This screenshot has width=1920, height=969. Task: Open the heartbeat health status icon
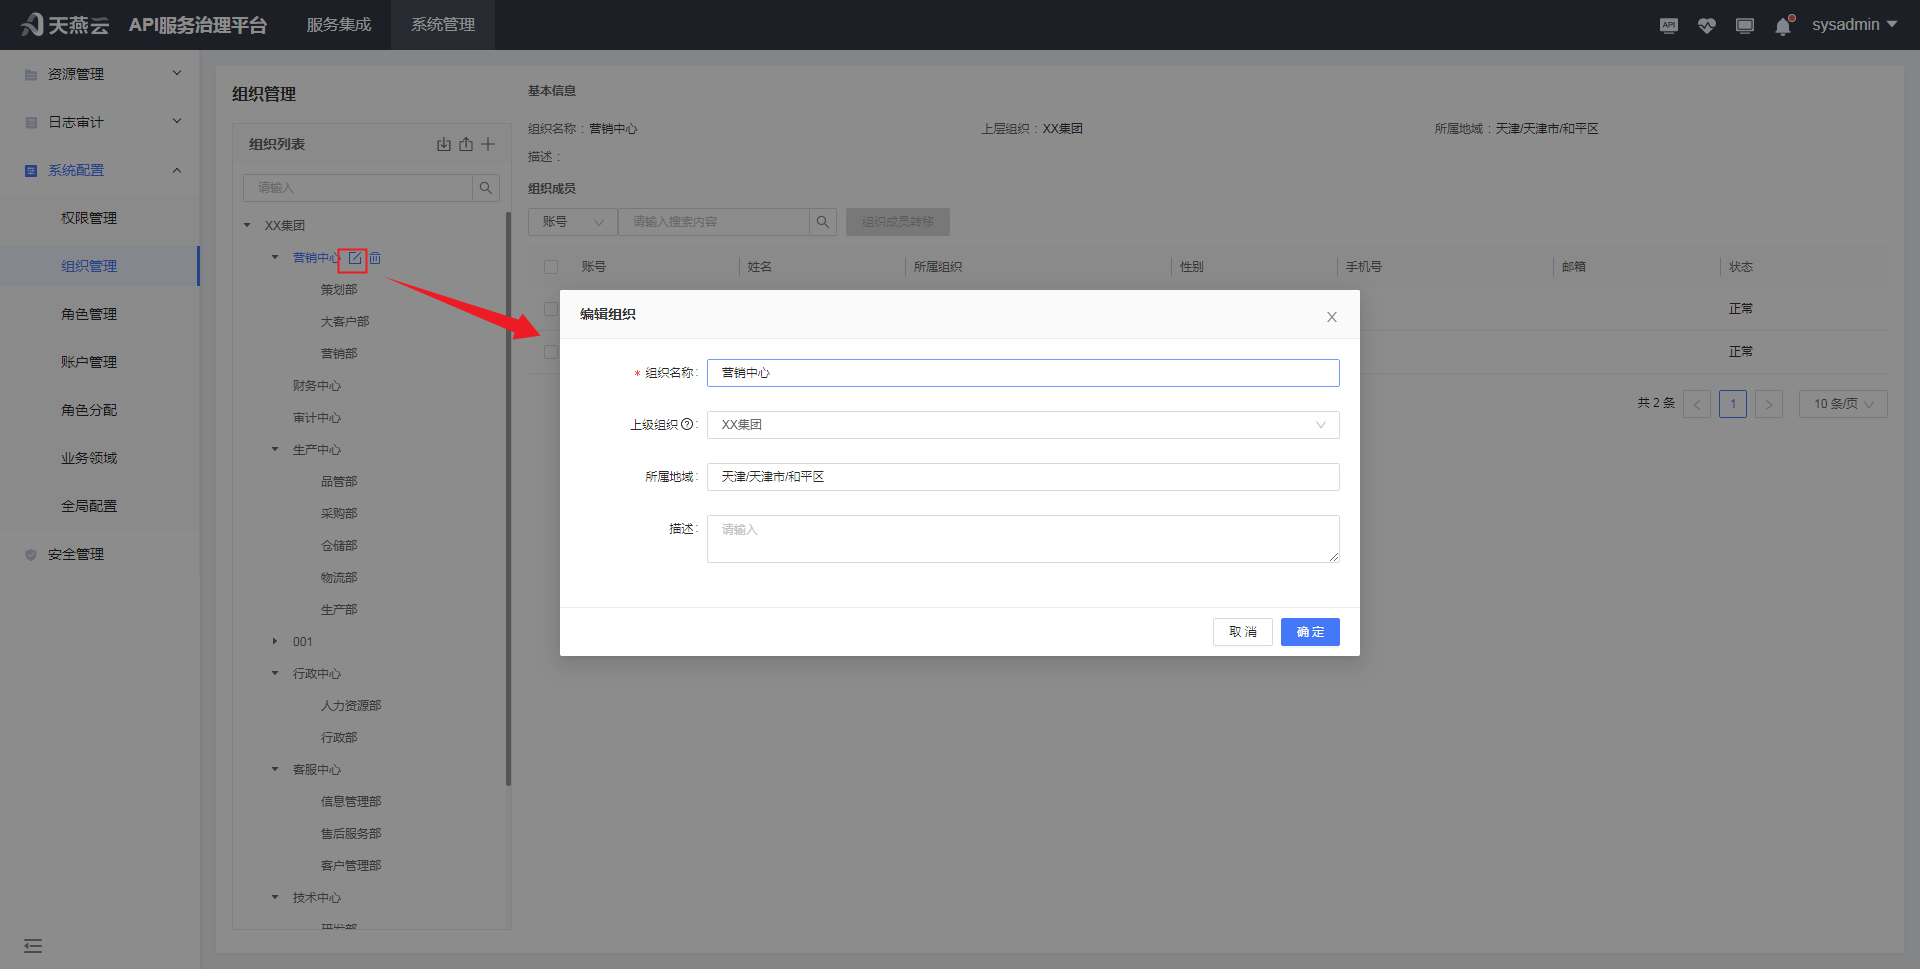[1706, 25]
